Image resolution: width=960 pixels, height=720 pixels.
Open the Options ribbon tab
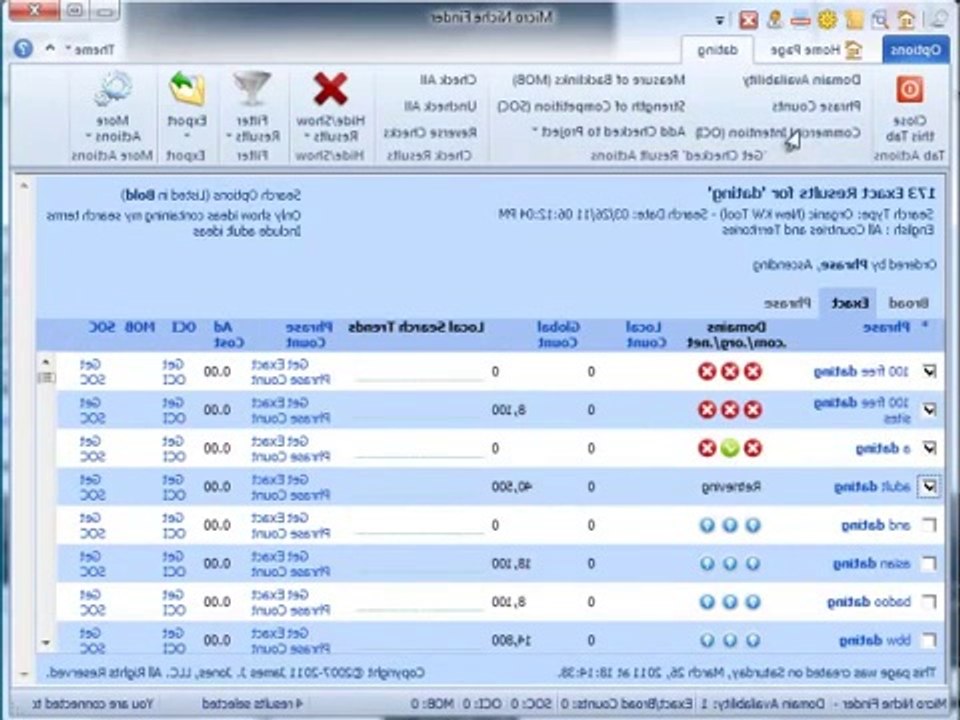coord(915,50)
